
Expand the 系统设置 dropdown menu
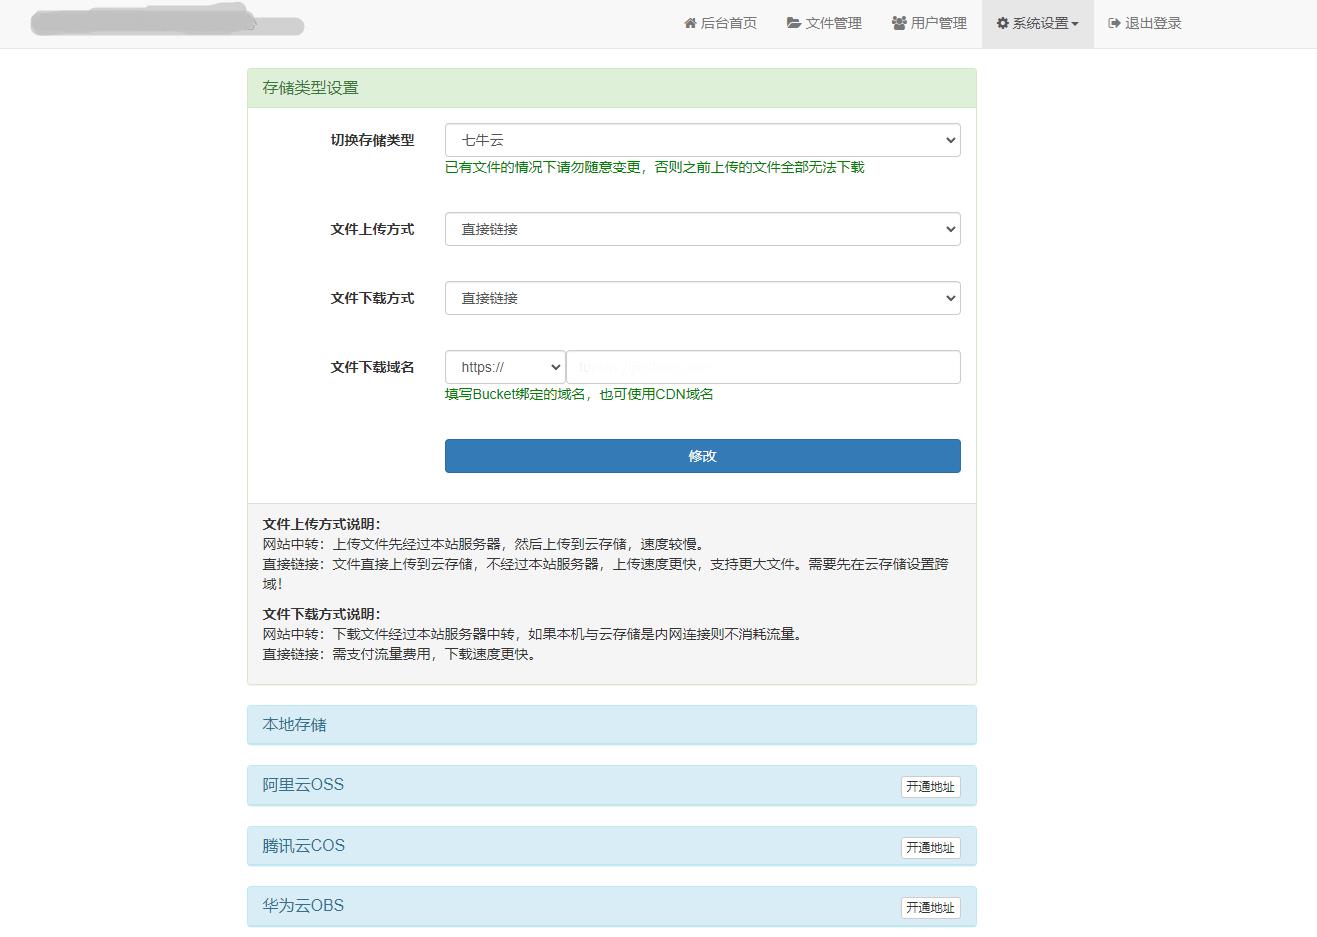(1038, 23)
